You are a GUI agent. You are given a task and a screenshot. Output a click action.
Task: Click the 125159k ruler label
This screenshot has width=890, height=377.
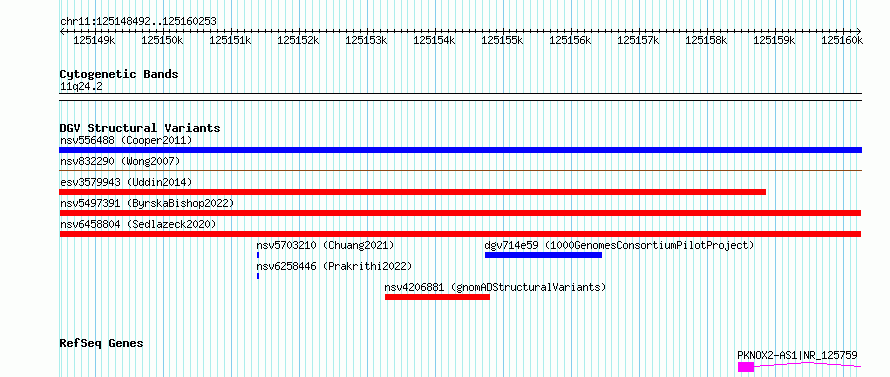(775, 40)
